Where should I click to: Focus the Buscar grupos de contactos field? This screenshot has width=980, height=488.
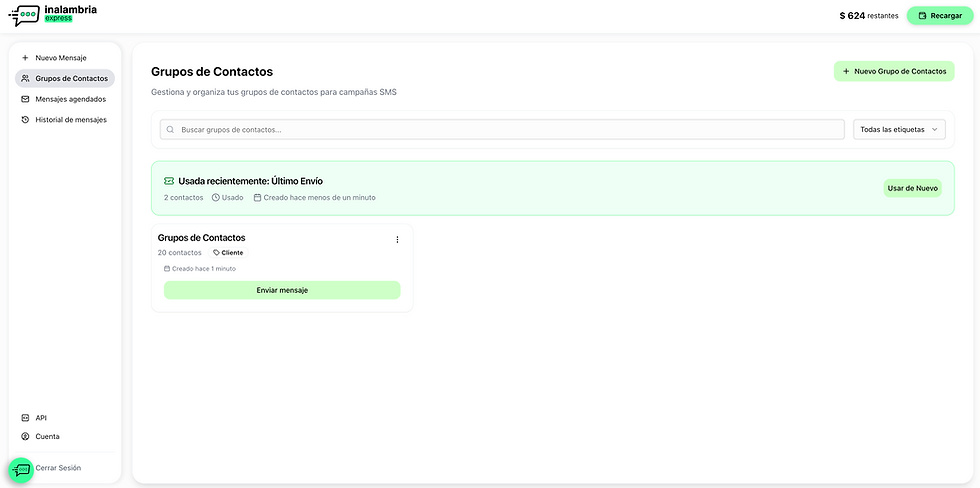[502, 129]
